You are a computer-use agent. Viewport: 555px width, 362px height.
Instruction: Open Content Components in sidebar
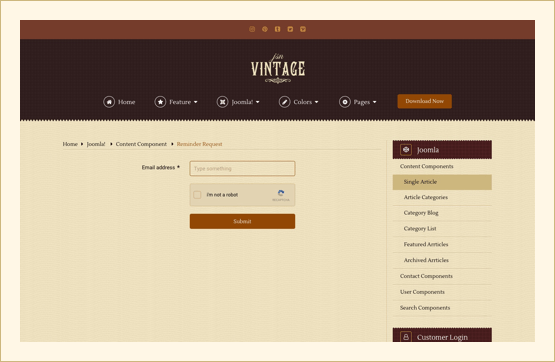coord(427,166)
